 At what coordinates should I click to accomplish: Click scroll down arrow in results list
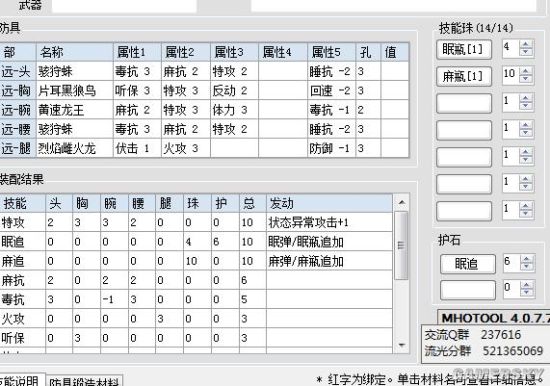click(402, 345)
